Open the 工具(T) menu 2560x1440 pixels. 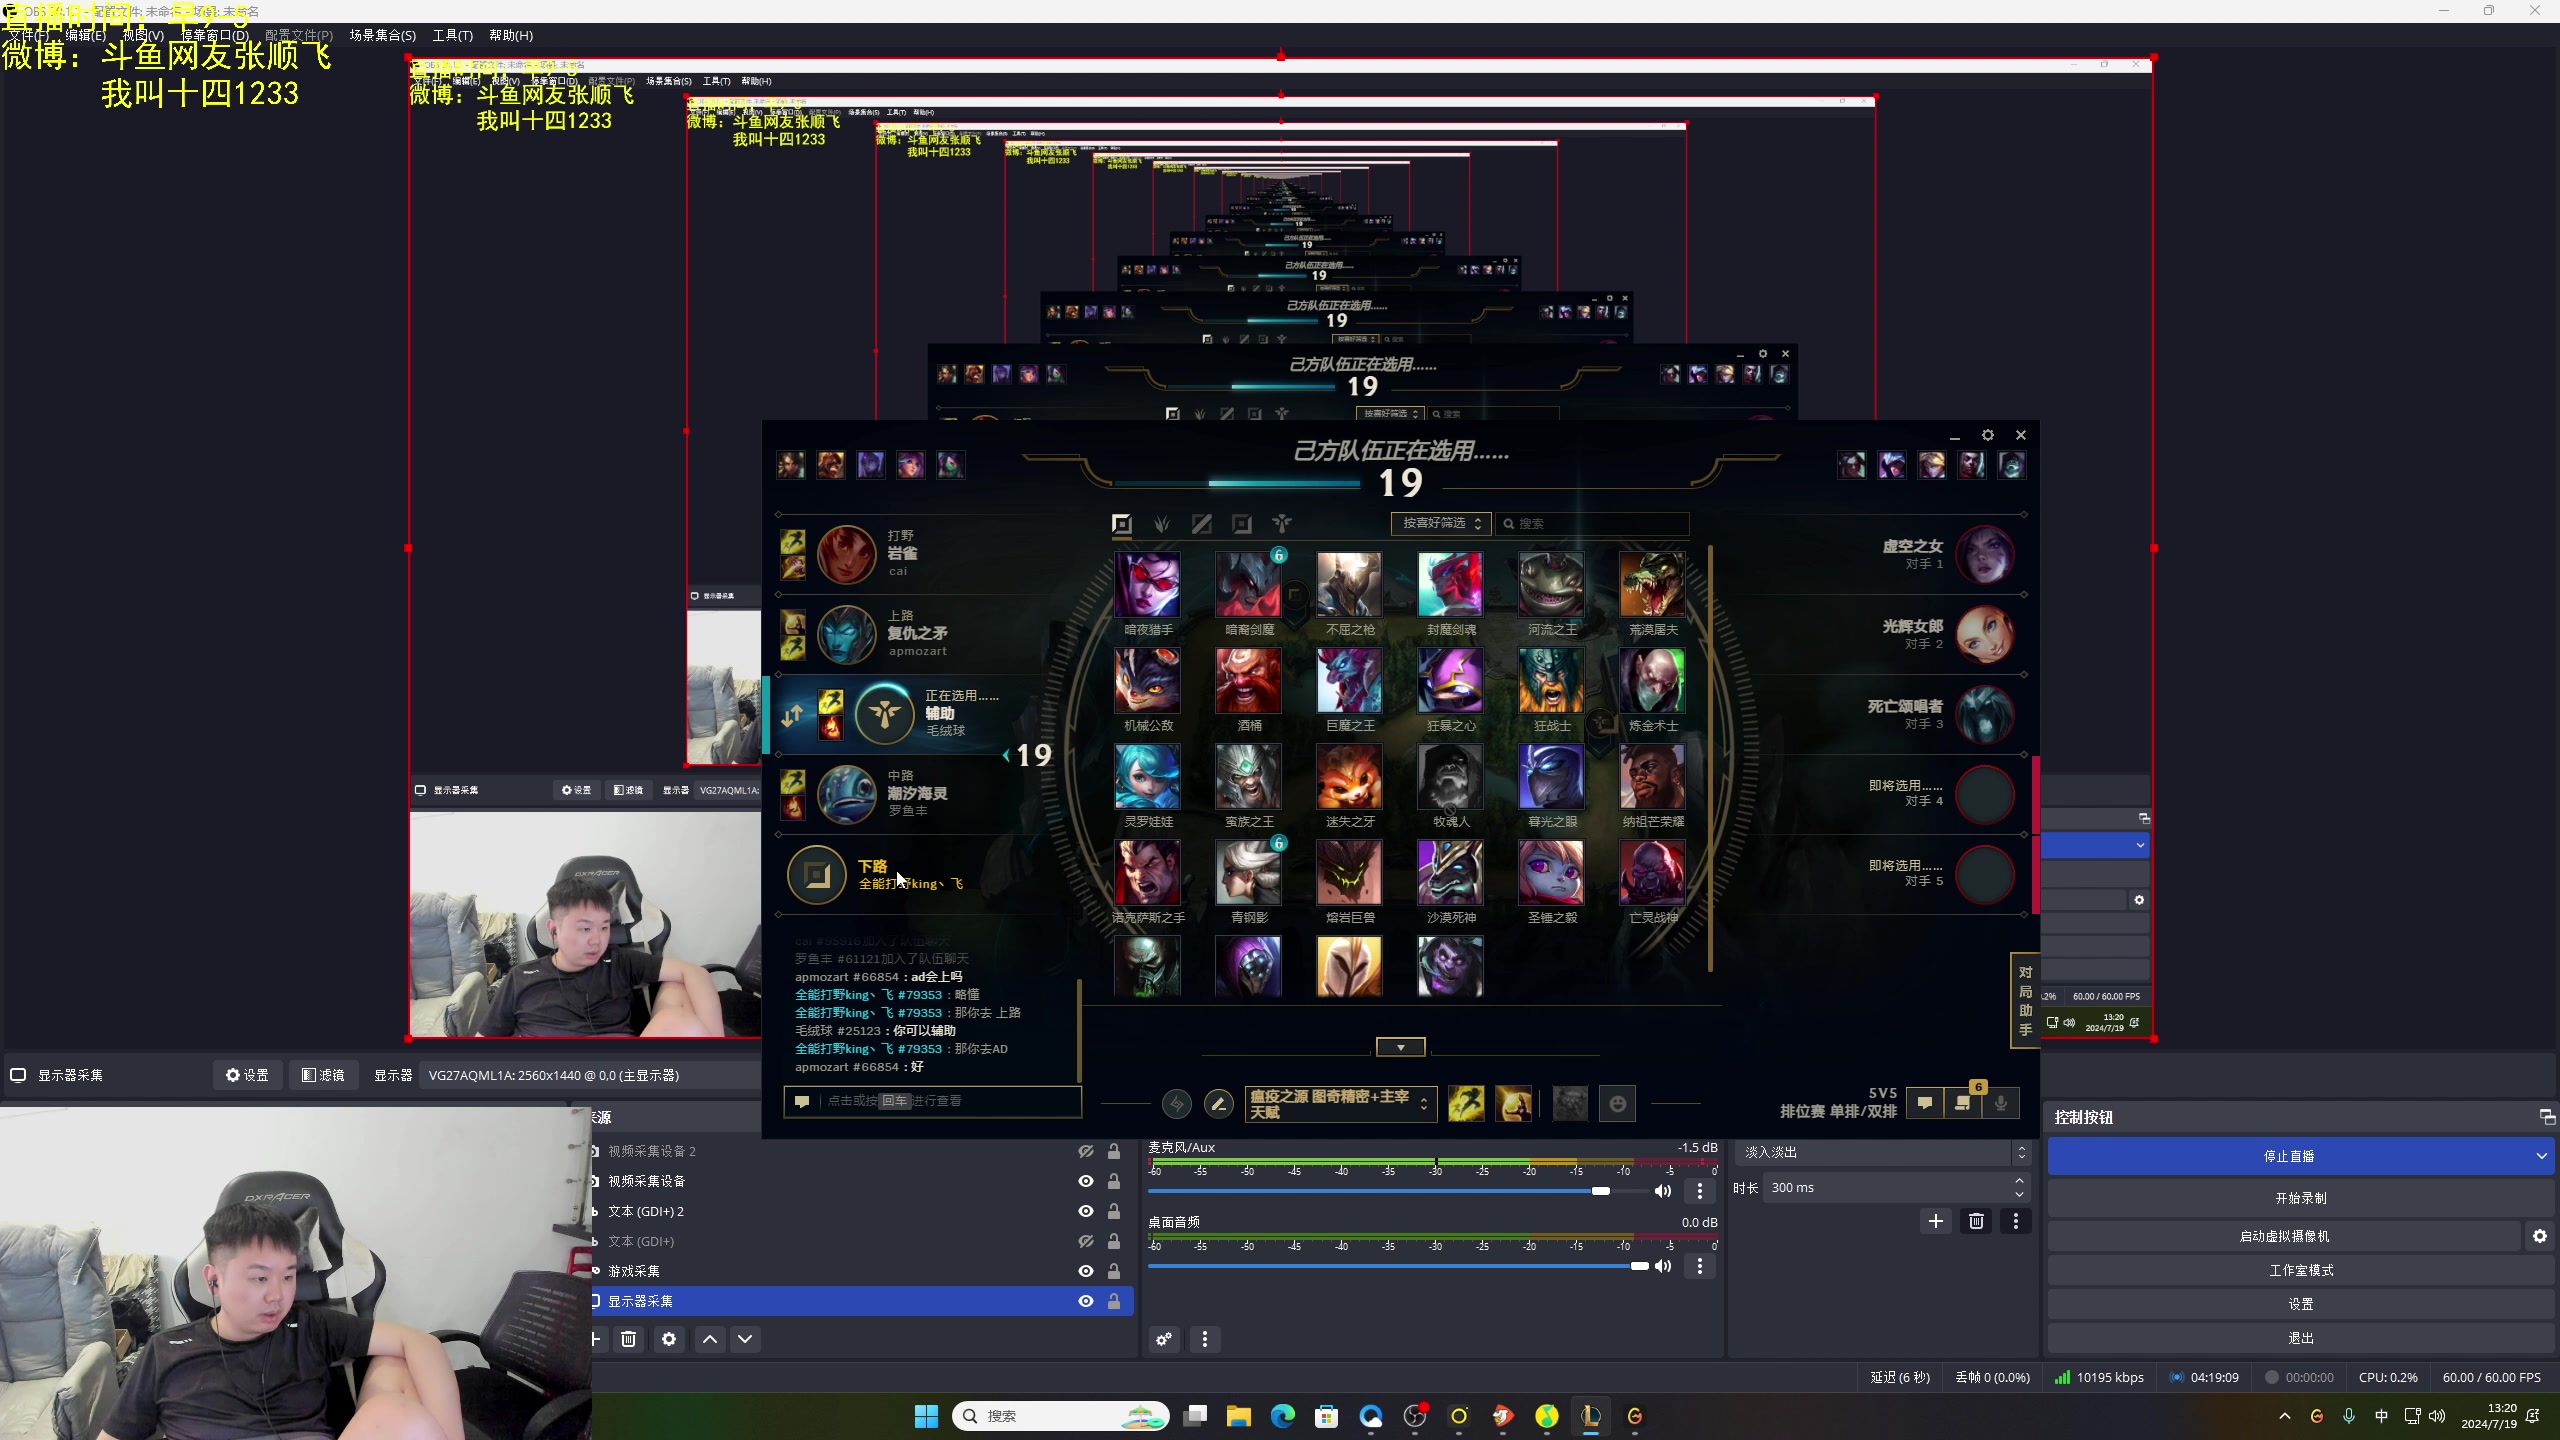452,35
